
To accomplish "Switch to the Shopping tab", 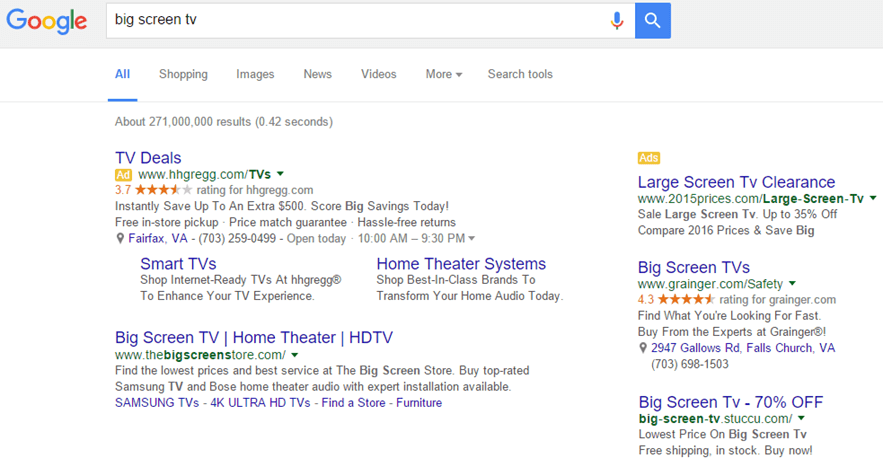I will point(183,74).
